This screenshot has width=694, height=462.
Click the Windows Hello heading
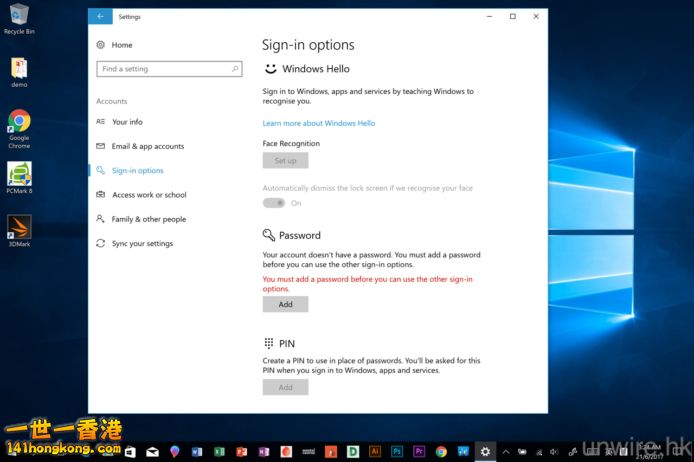[x=316, y=69]
